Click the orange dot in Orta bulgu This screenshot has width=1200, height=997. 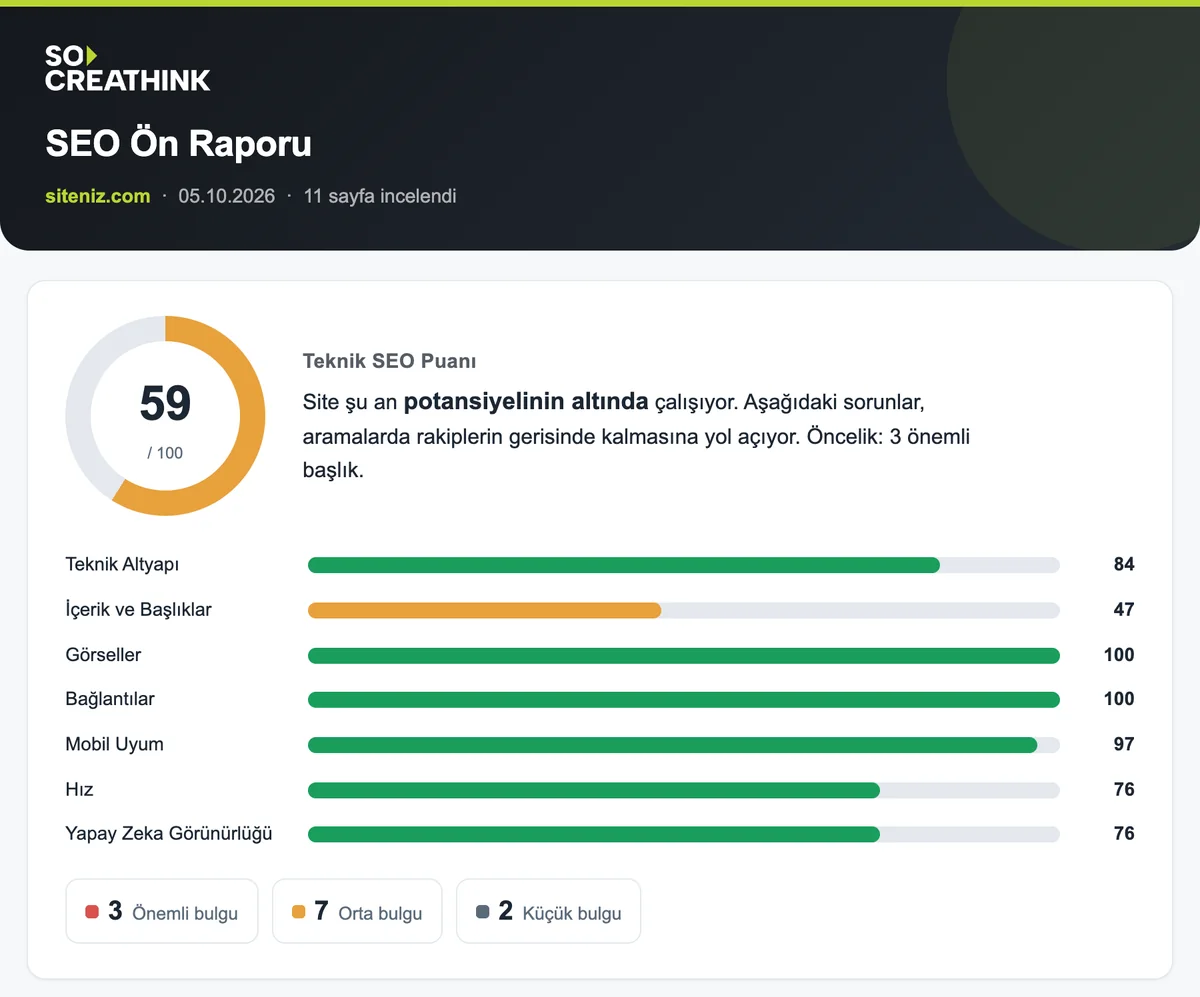point(298,912)
